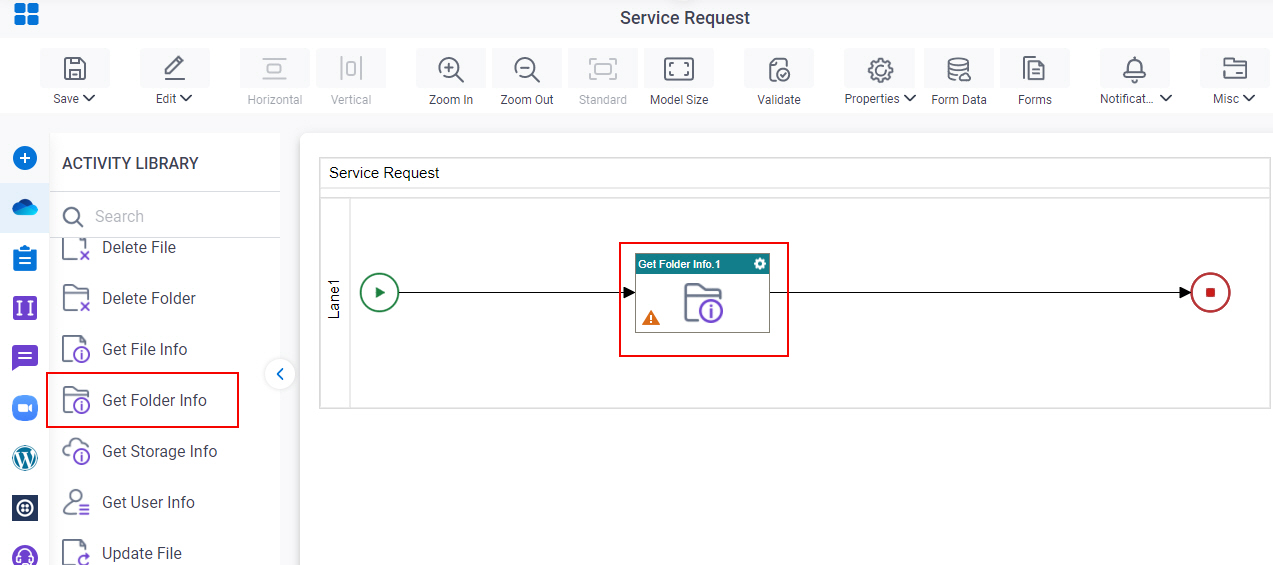Click the Properties gear icon

point(880,69)
